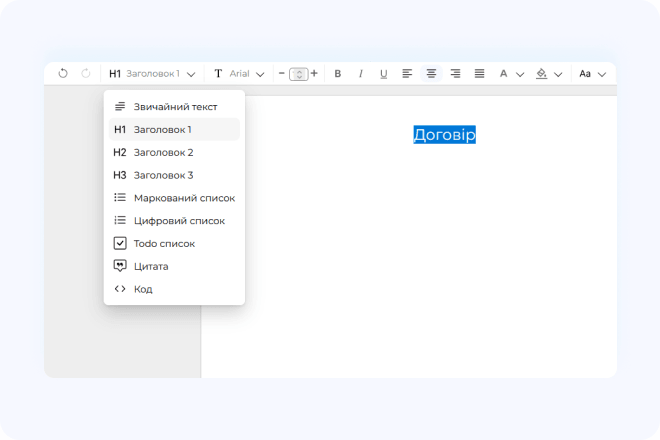This screenshot has width=660, height=440.
Task: Open the highlight fill color dropdown
Action: 548,74
